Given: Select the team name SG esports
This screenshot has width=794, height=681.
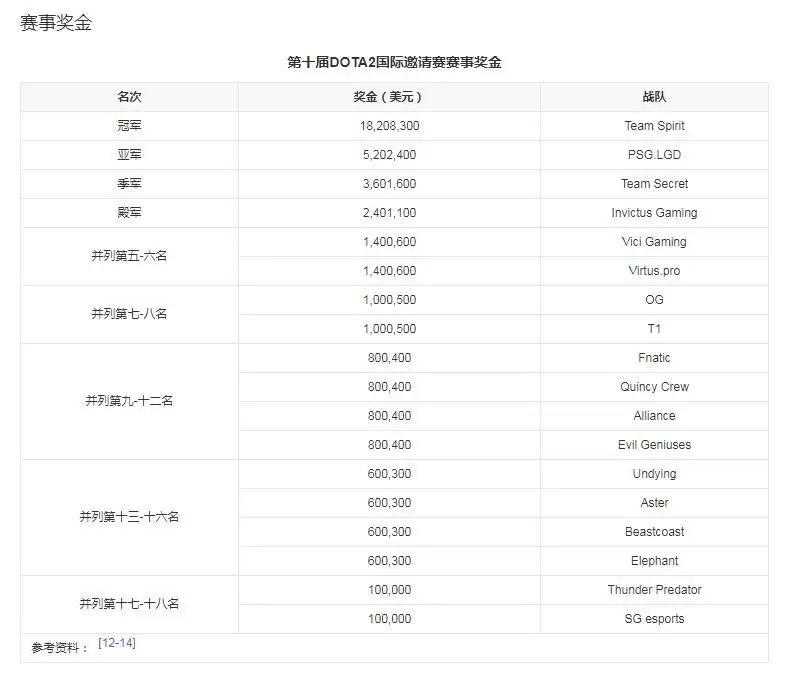Looking at the screenshot, I should (x=654, y=618).
